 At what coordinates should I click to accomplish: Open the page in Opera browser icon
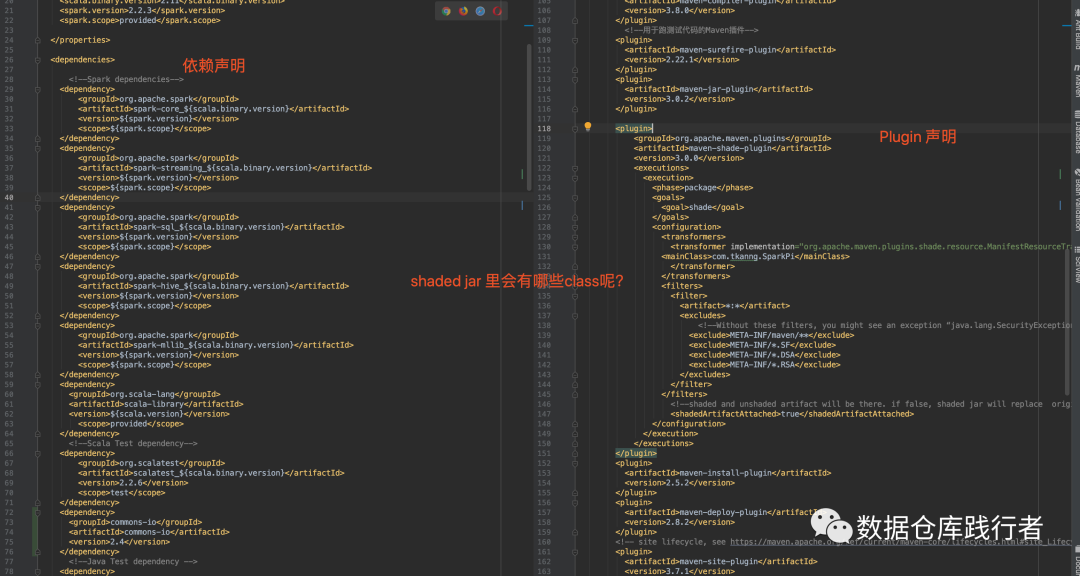[497, 11]
